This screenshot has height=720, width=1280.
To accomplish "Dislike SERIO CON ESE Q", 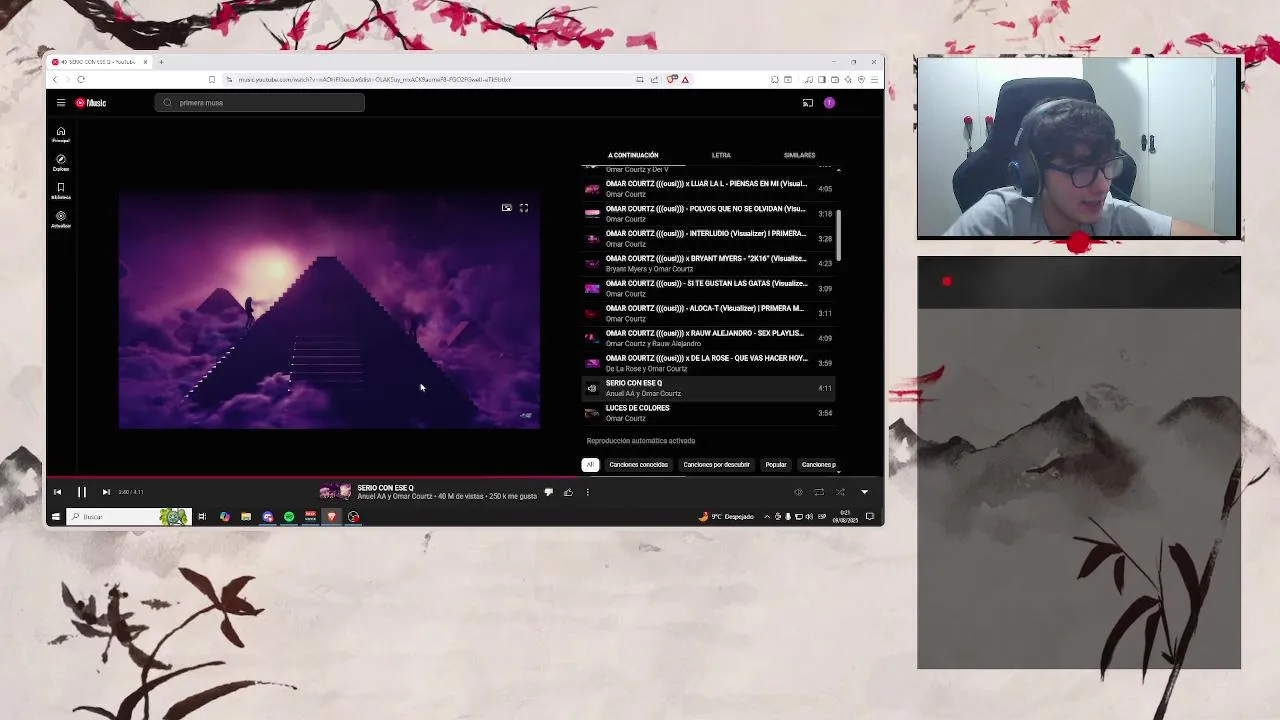I will click(x=548, y=492).
